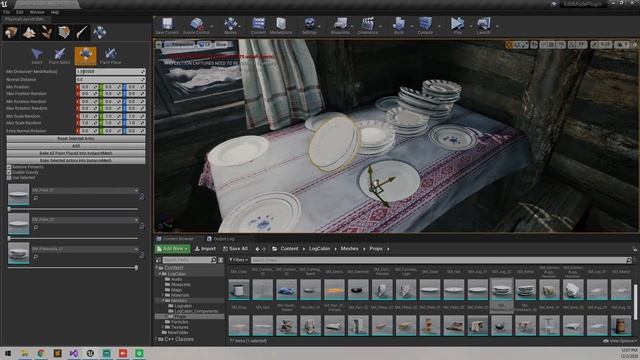Select the Paint mode icon
The height and width of the screenshot is (360, 640).
click(29, 32)
